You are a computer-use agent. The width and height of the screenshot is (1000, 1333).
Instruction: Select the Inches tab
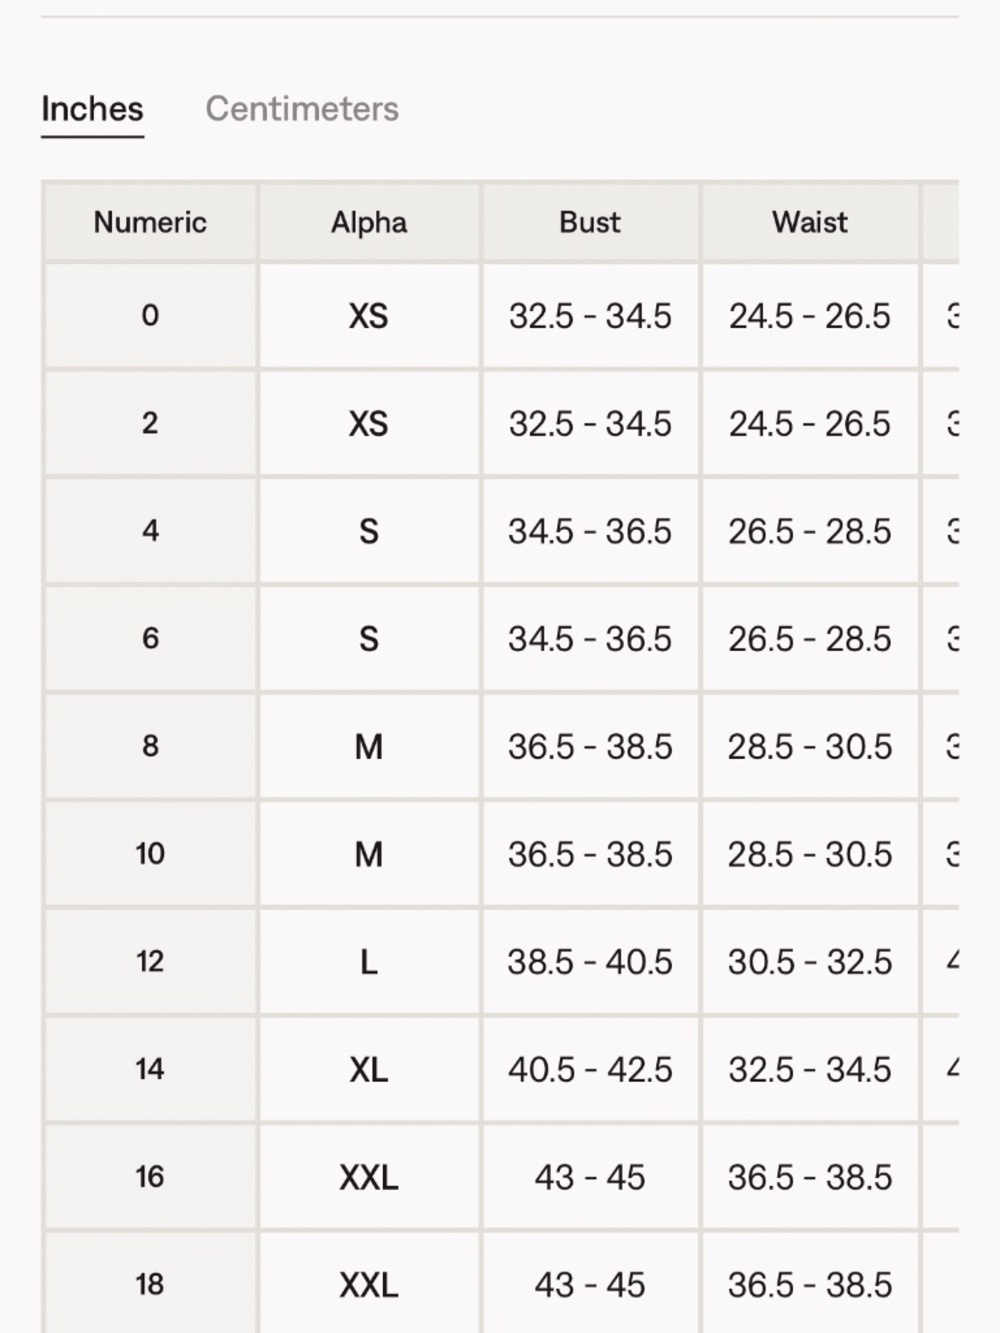pos(92,109)
